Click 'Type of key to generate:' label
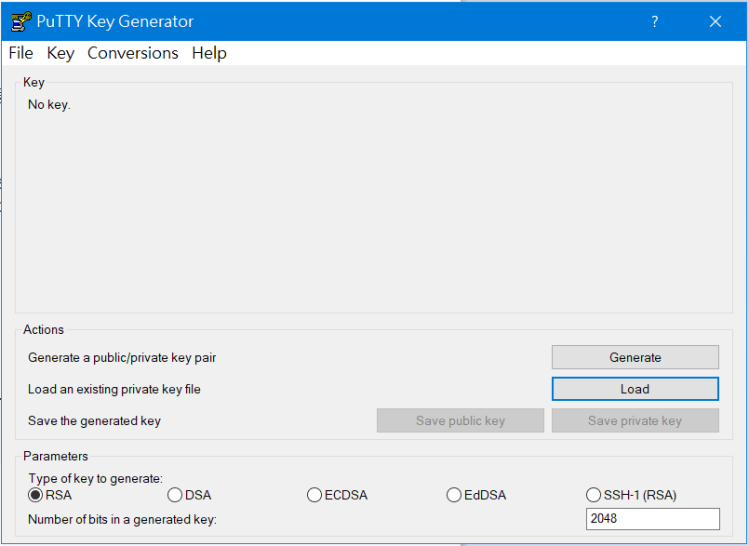Screen dimensions: 749x546 coord(96,478)
